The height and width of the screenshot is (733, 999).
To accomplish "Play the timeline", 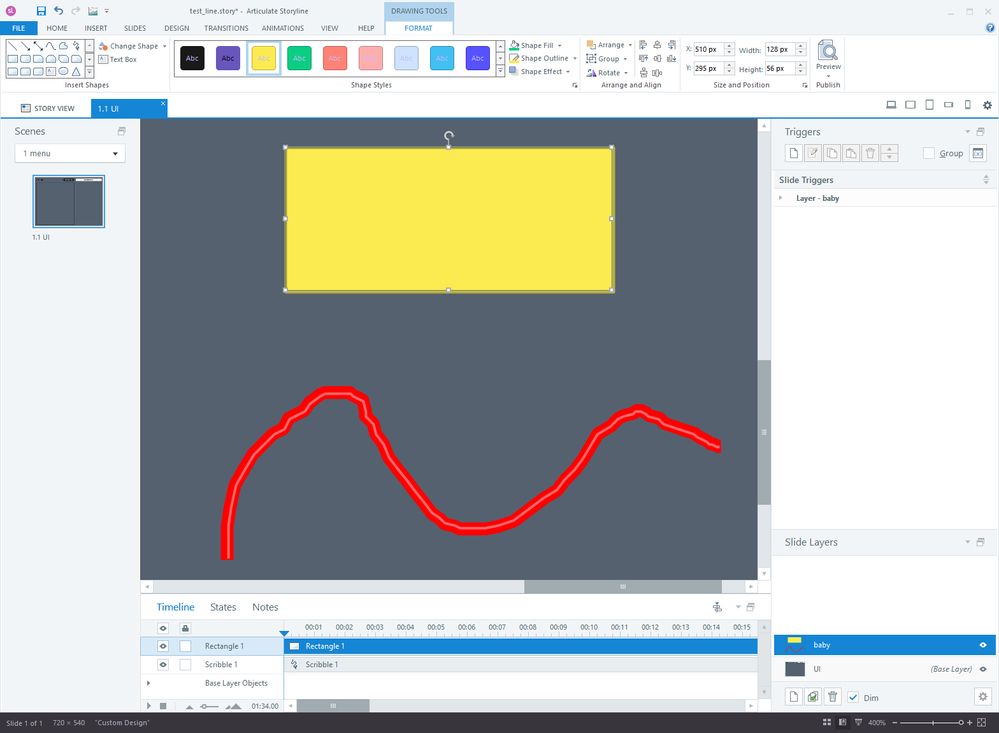I will (149, 706).
